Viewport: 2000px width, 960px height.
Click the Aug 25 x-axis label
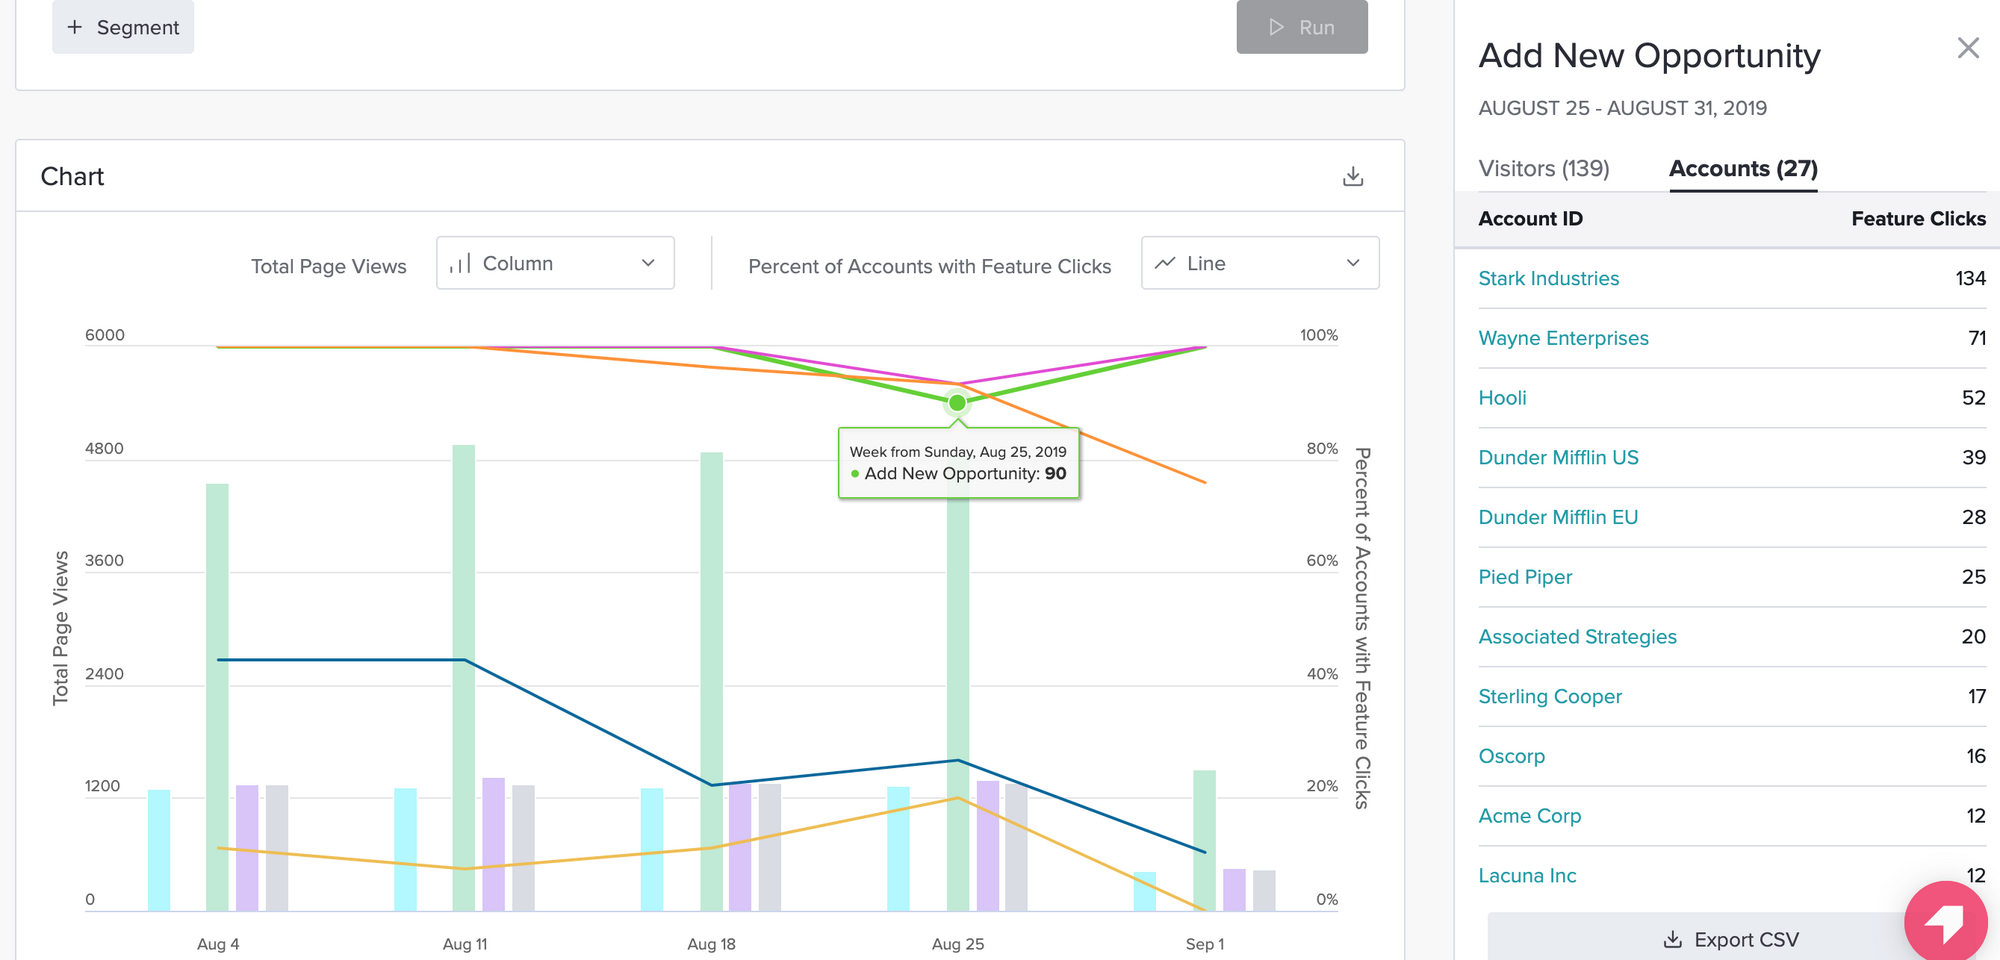(957, 944)
